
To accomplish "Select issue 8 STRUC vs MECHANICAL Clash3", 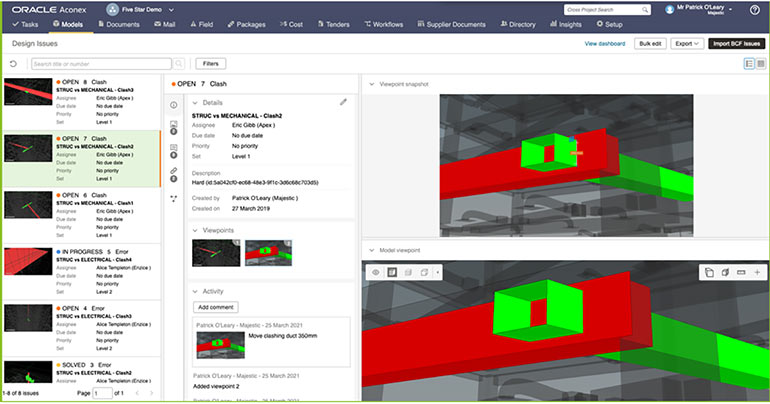I will pos(82,102).
